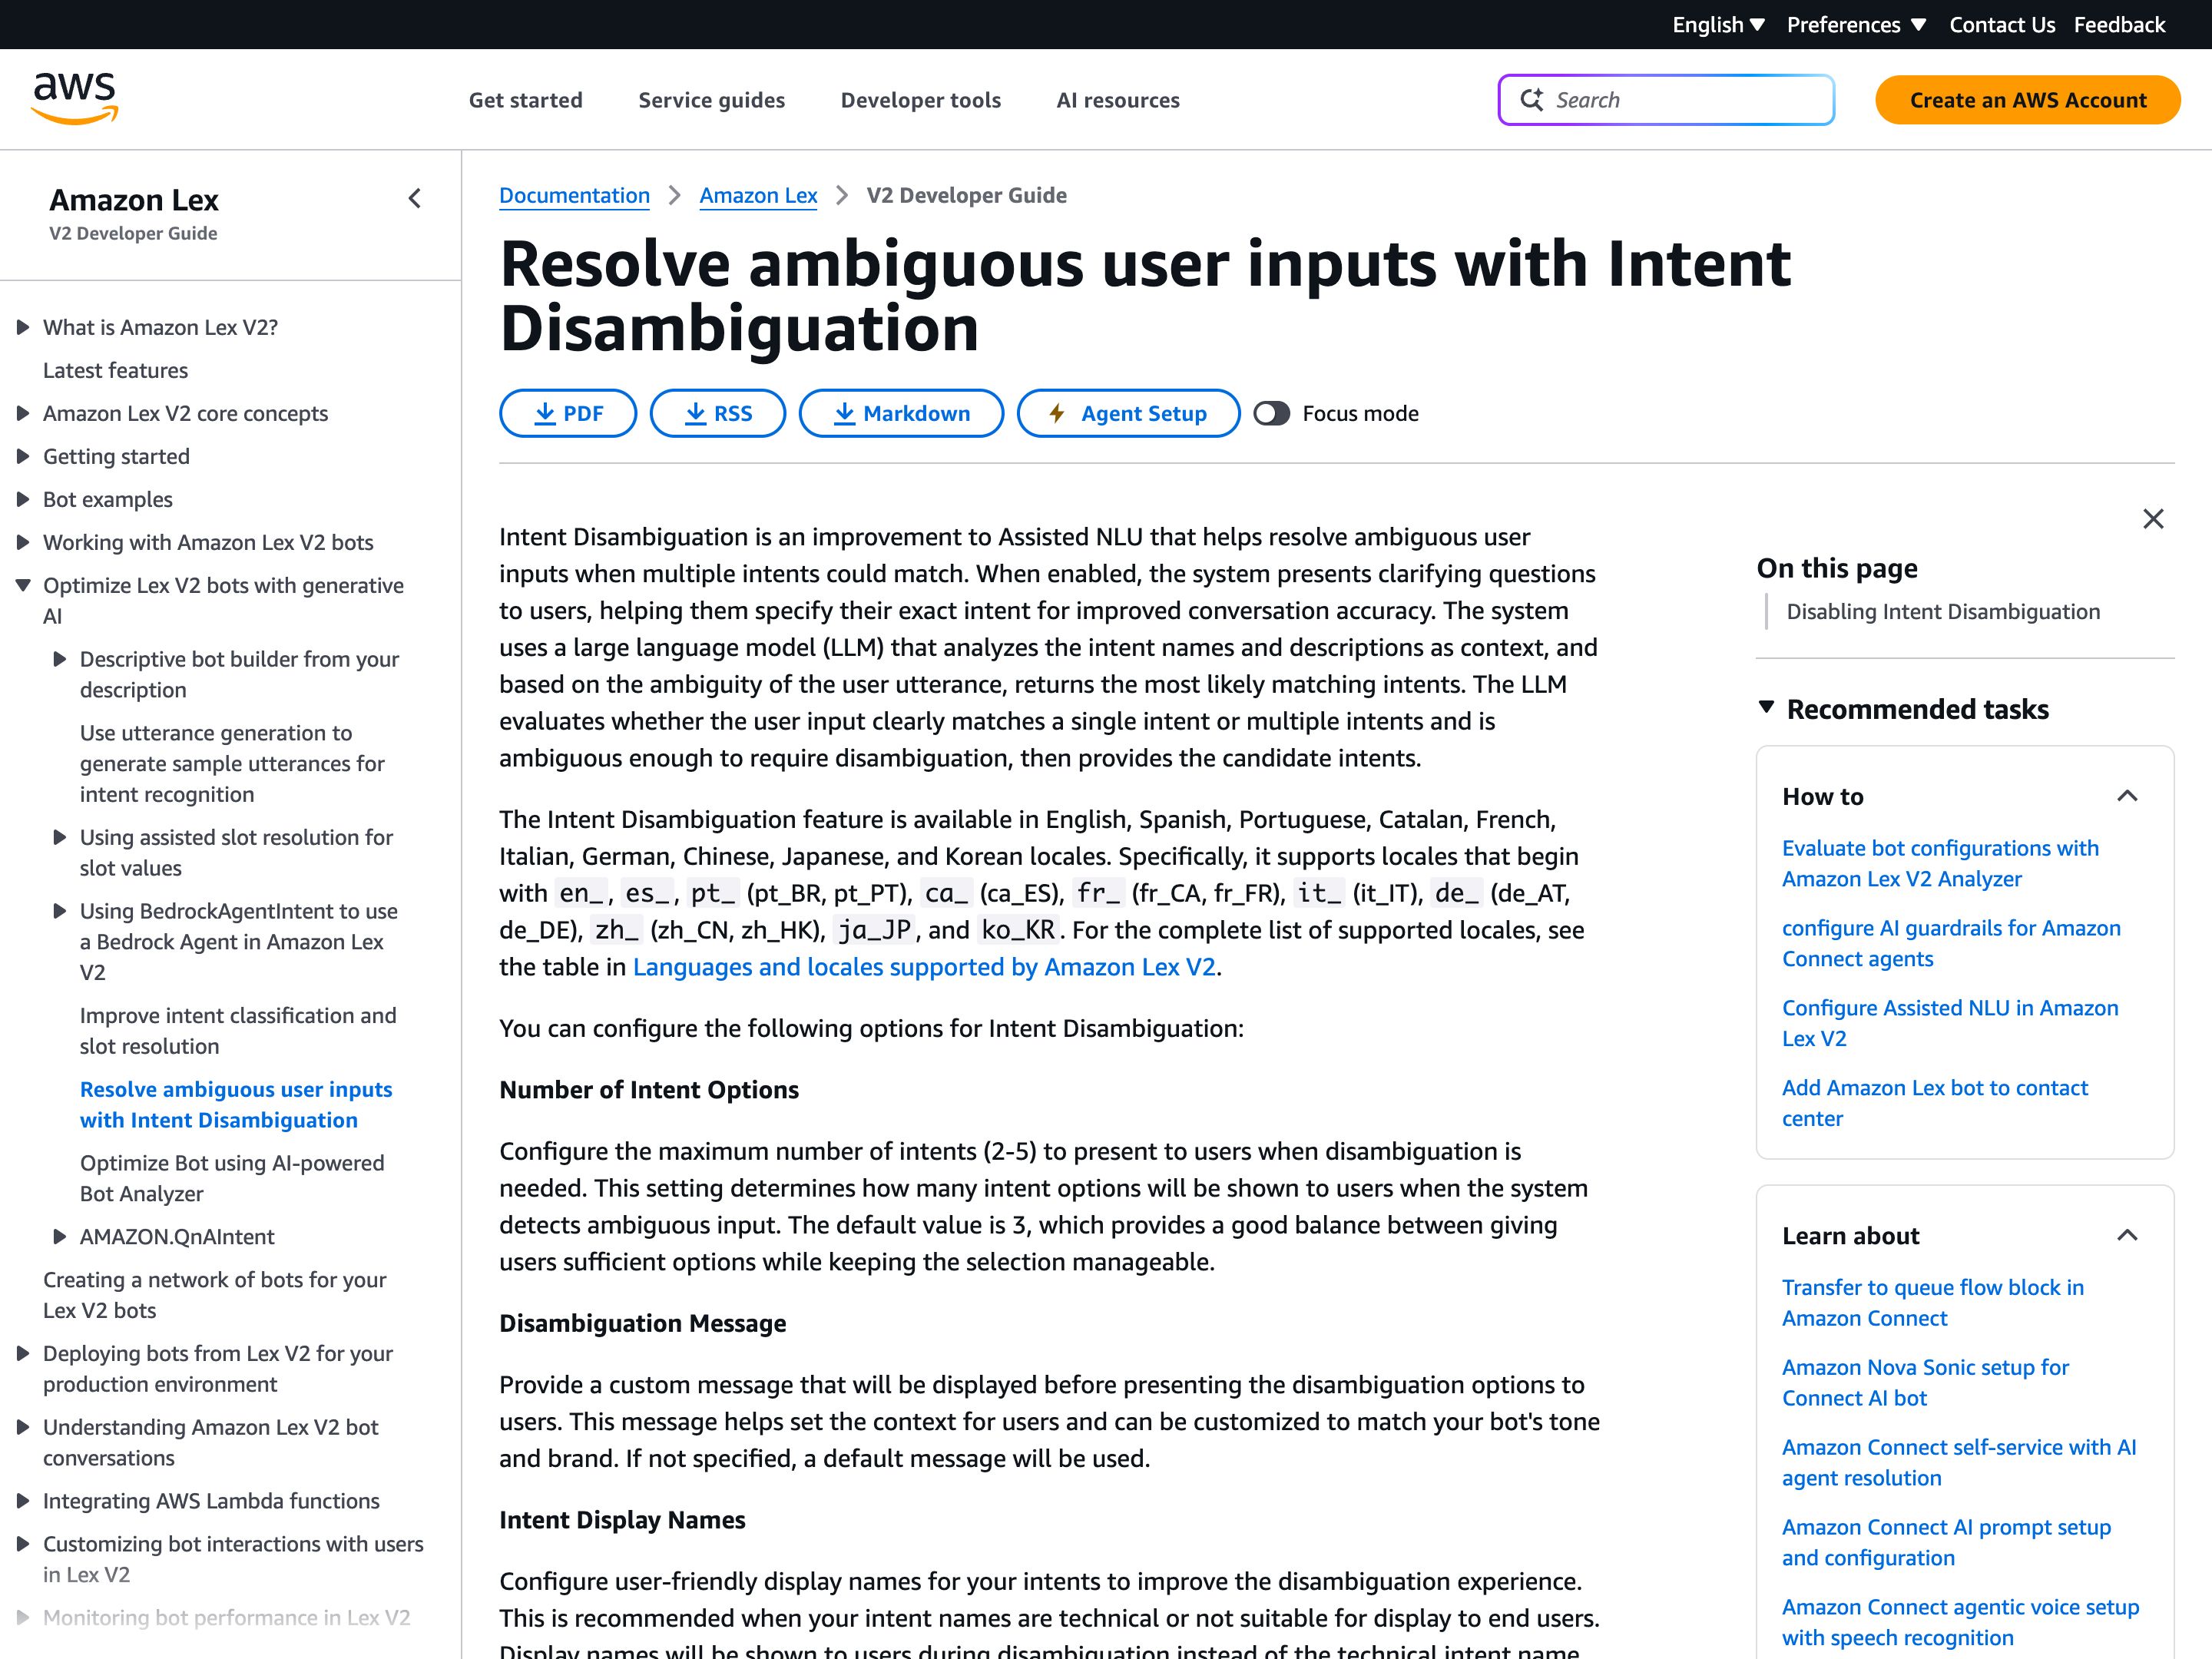
Task: Close the On this page panel
Action: point(2153,519)
